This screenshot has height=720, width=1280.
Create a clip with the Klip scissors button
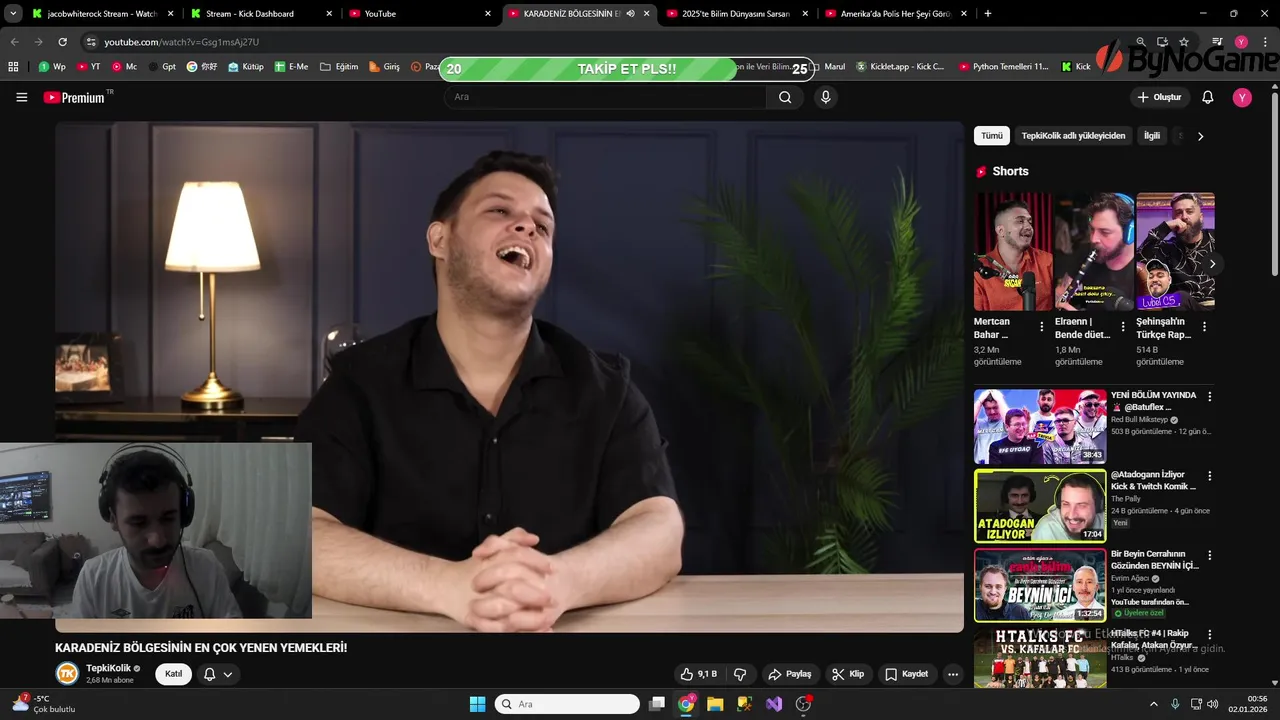pos(848,674)
